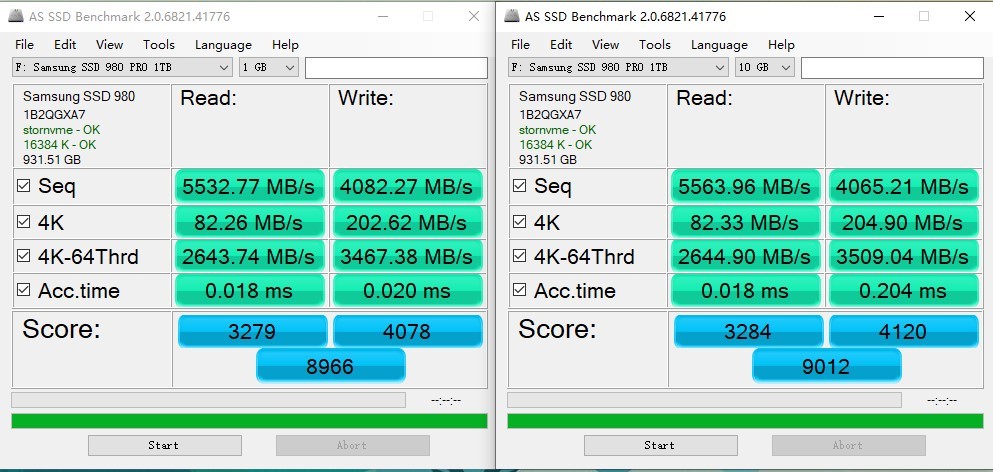Click the Abort button in the right window

tap(849, 445)
